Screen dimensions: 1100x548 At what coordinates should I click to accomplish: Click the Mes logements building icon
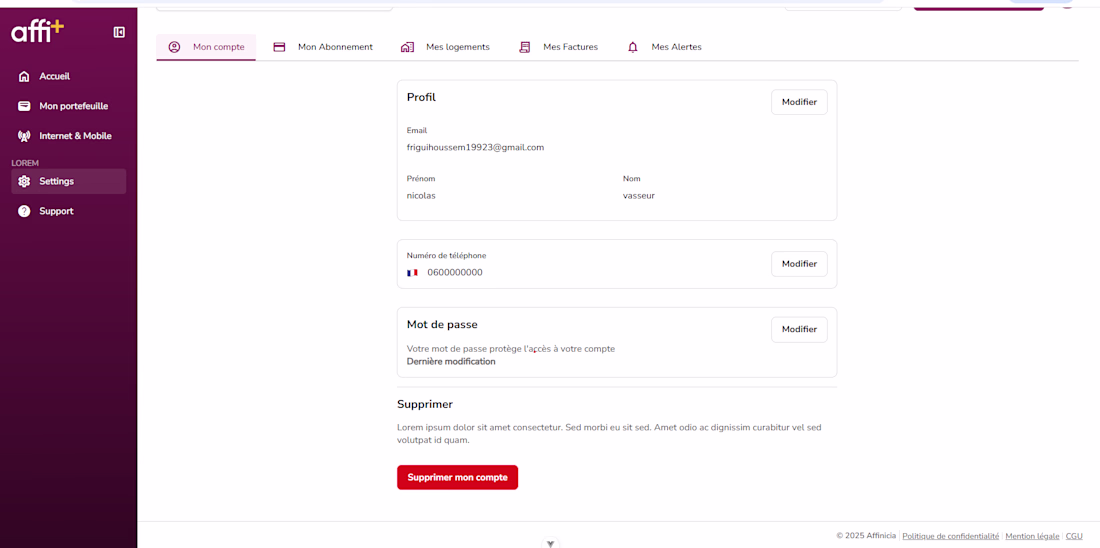[407, 47]
